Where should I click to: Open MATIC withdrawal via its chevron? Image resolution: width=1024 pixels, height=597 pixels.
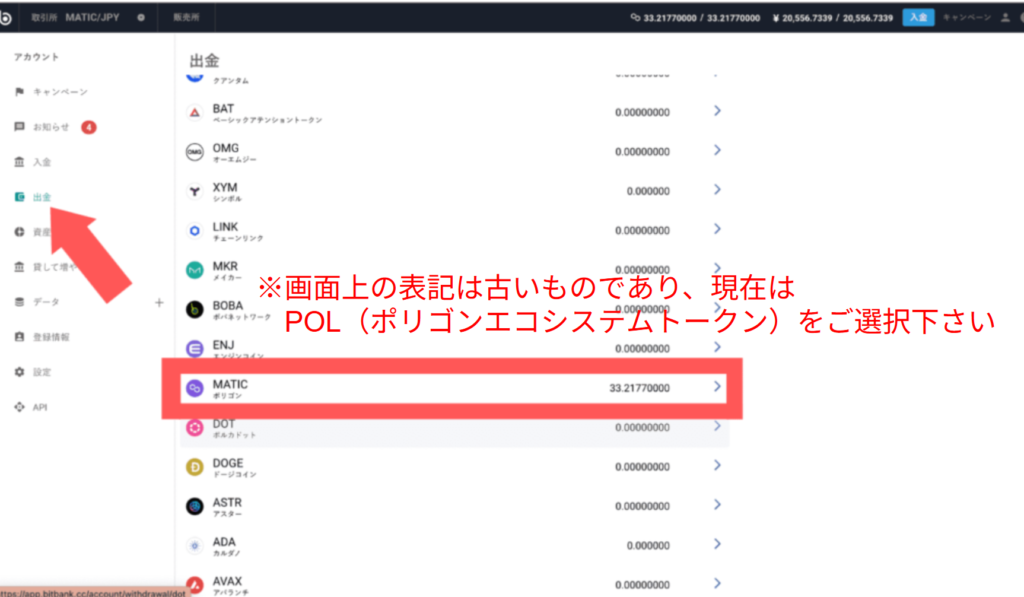717,387
